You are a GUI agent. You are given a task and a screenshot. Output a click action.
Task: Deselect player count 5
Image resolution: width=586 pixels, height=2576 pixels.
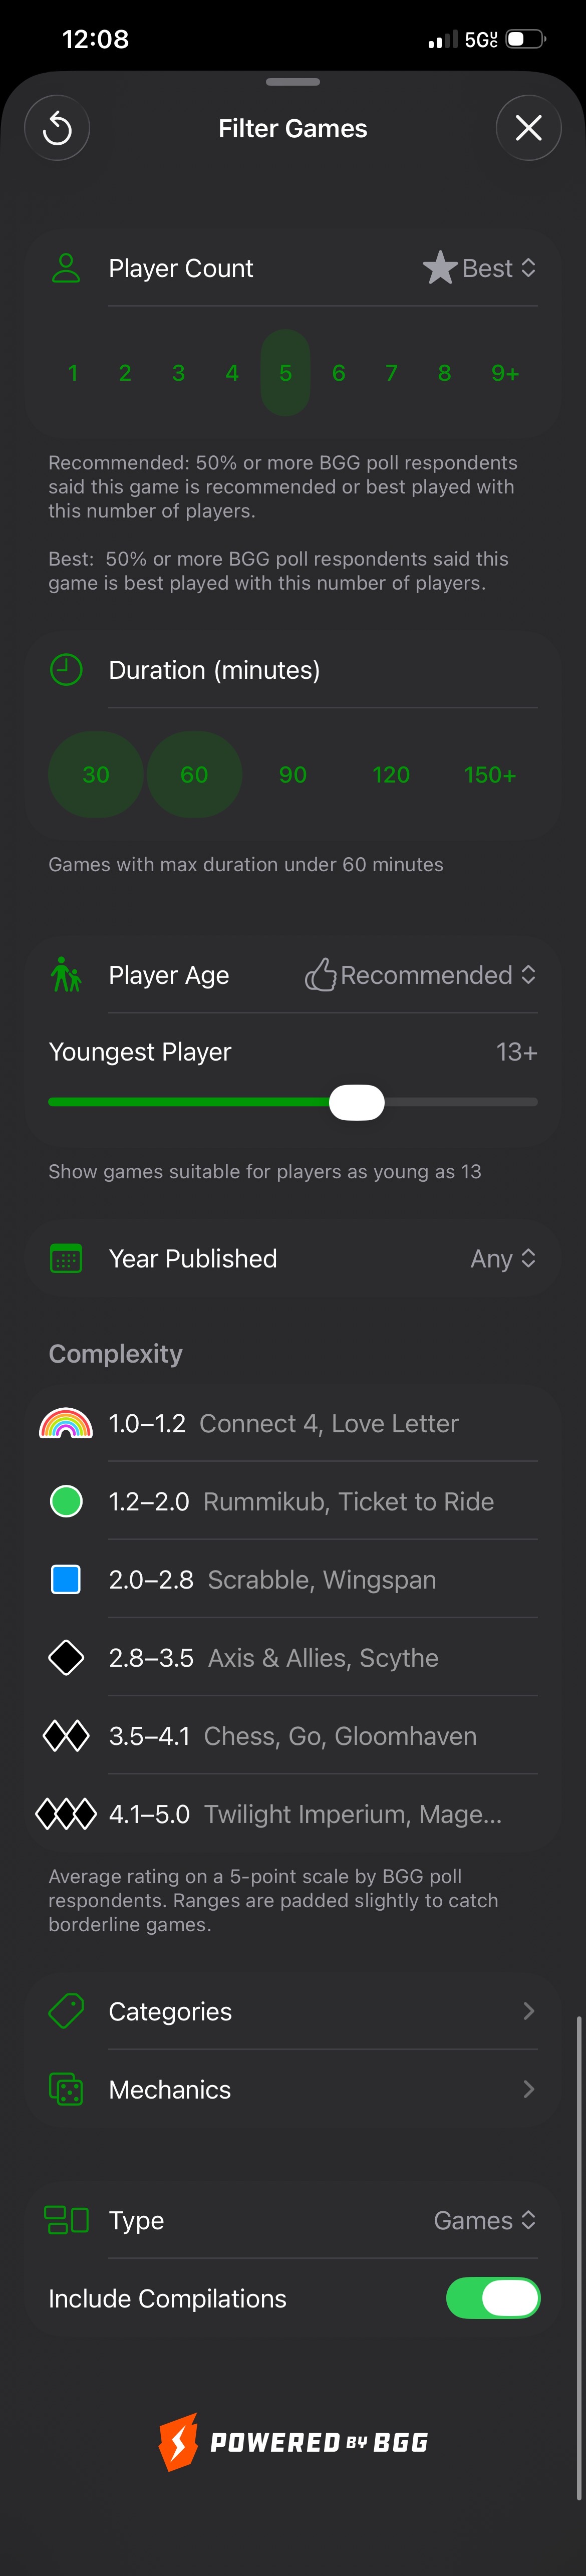(x=285, y=373)
